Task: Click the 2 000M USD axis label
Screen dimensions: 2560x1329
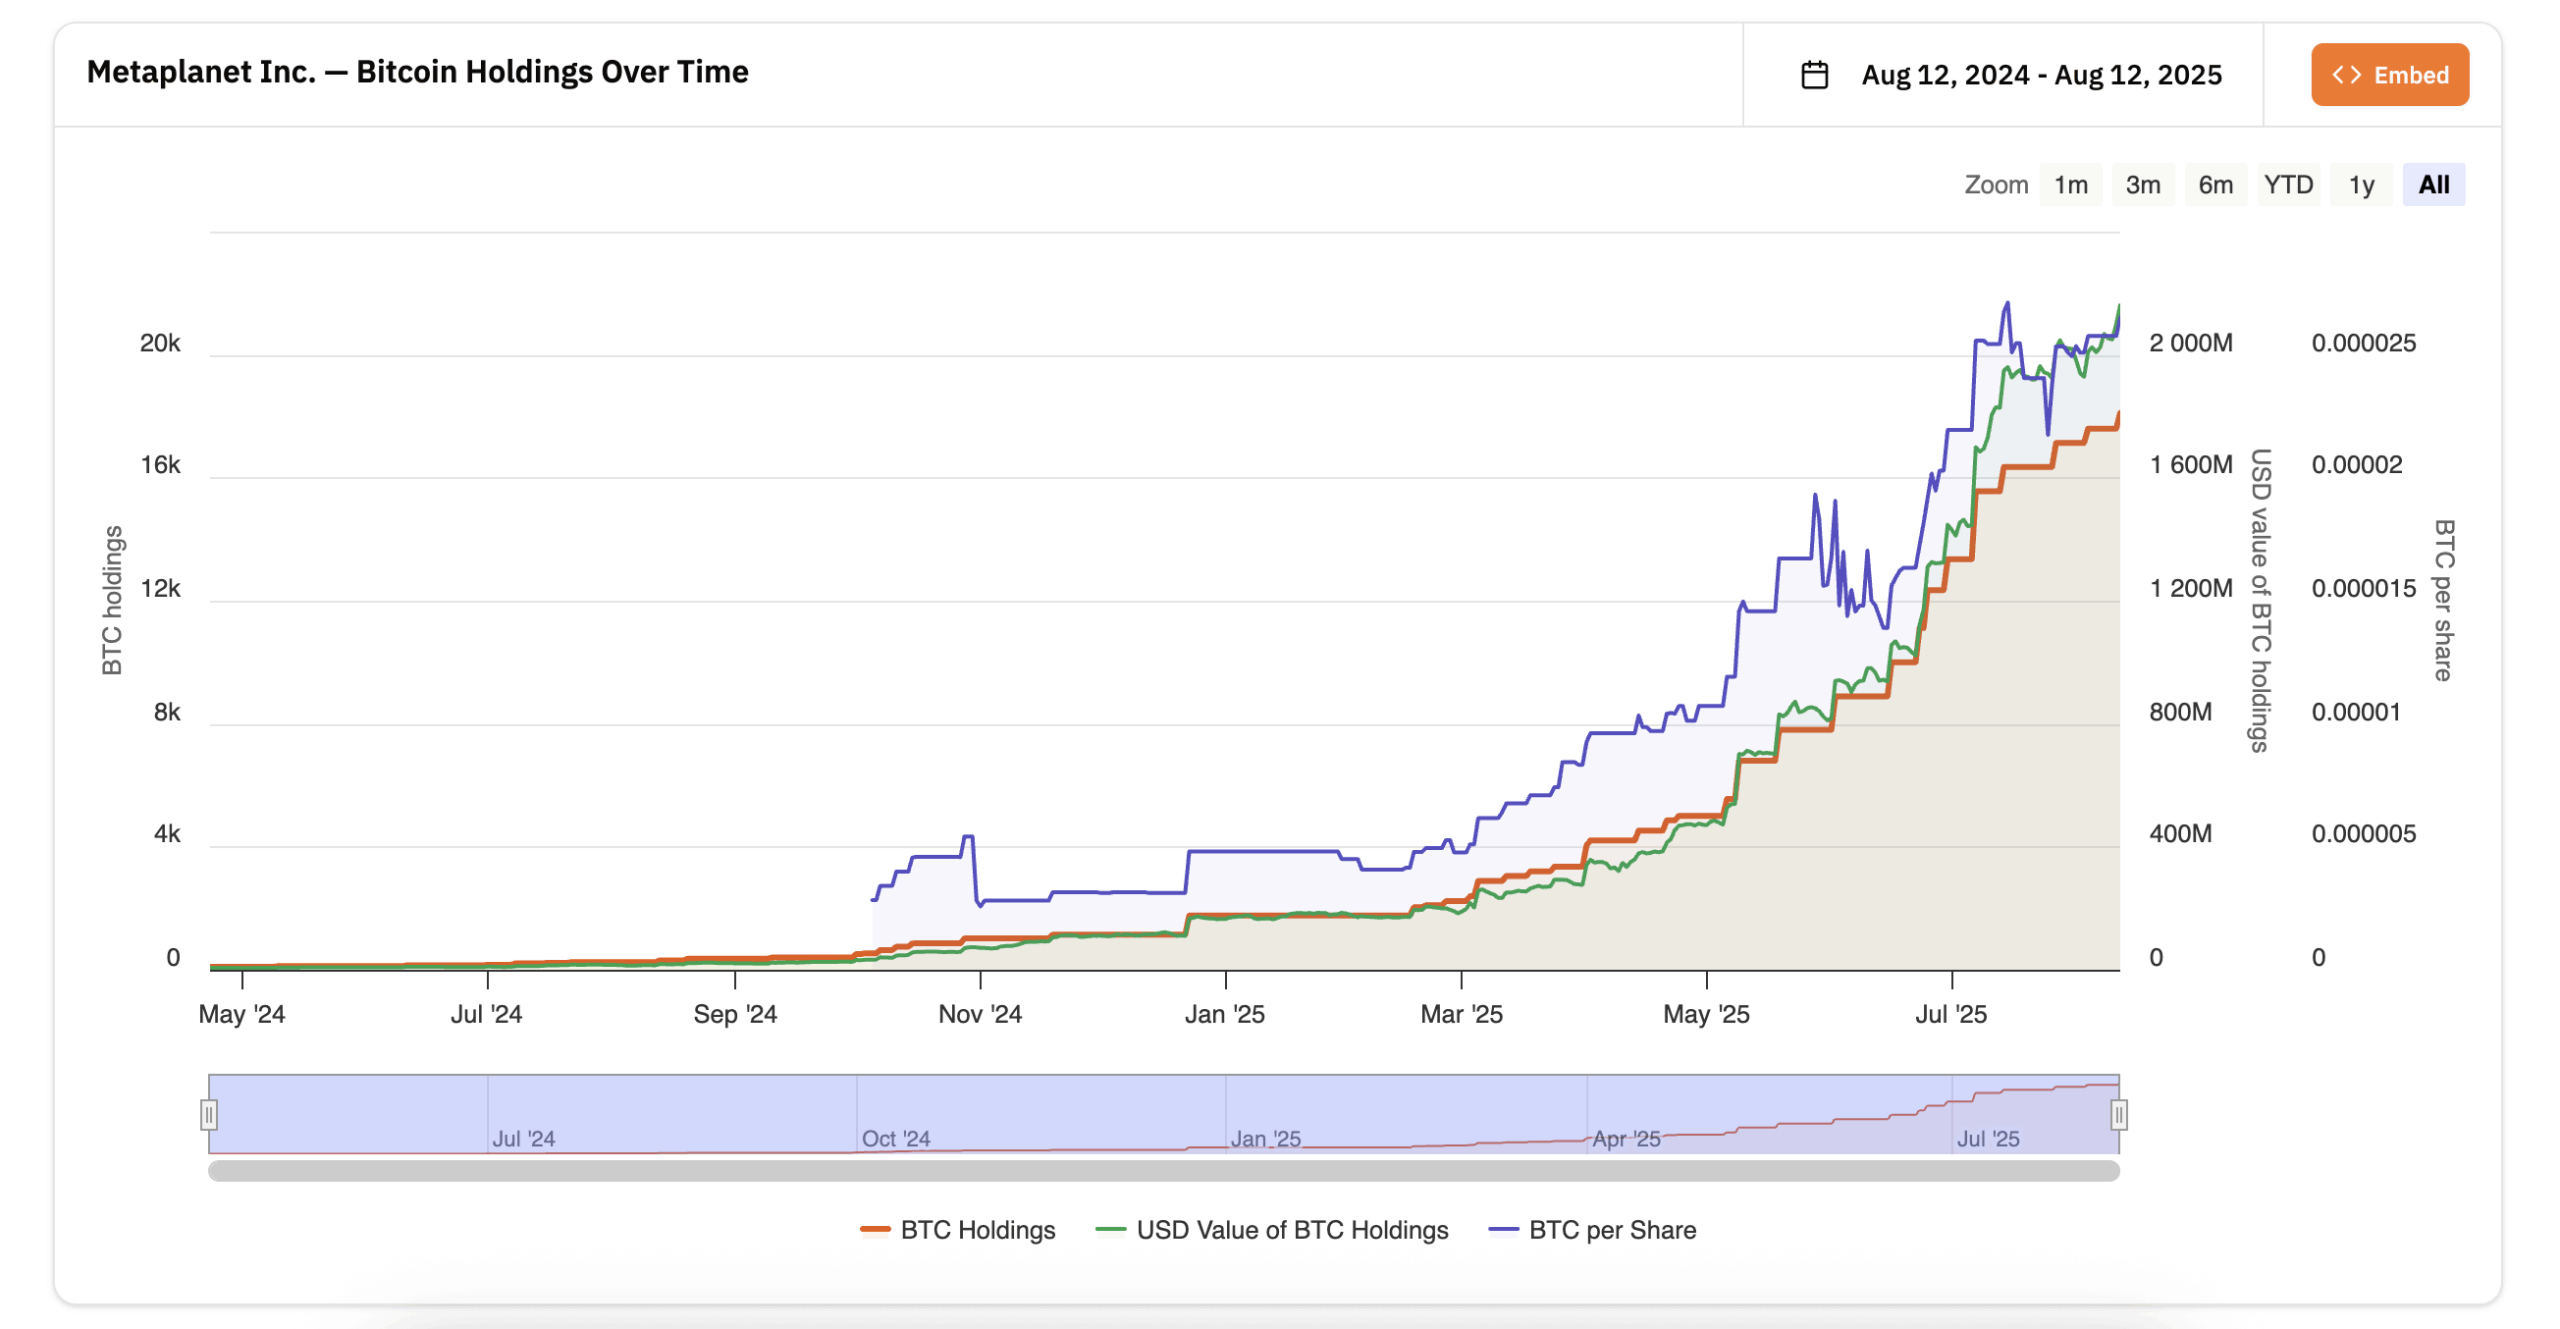Action: coord(2191,344)
